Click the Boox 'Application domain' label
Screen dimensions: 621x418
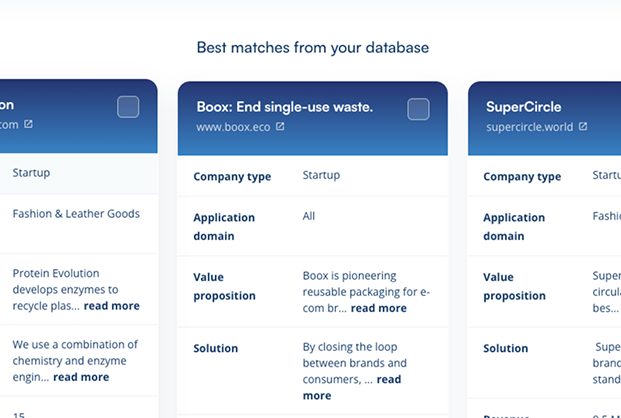(x=224, y=227)
